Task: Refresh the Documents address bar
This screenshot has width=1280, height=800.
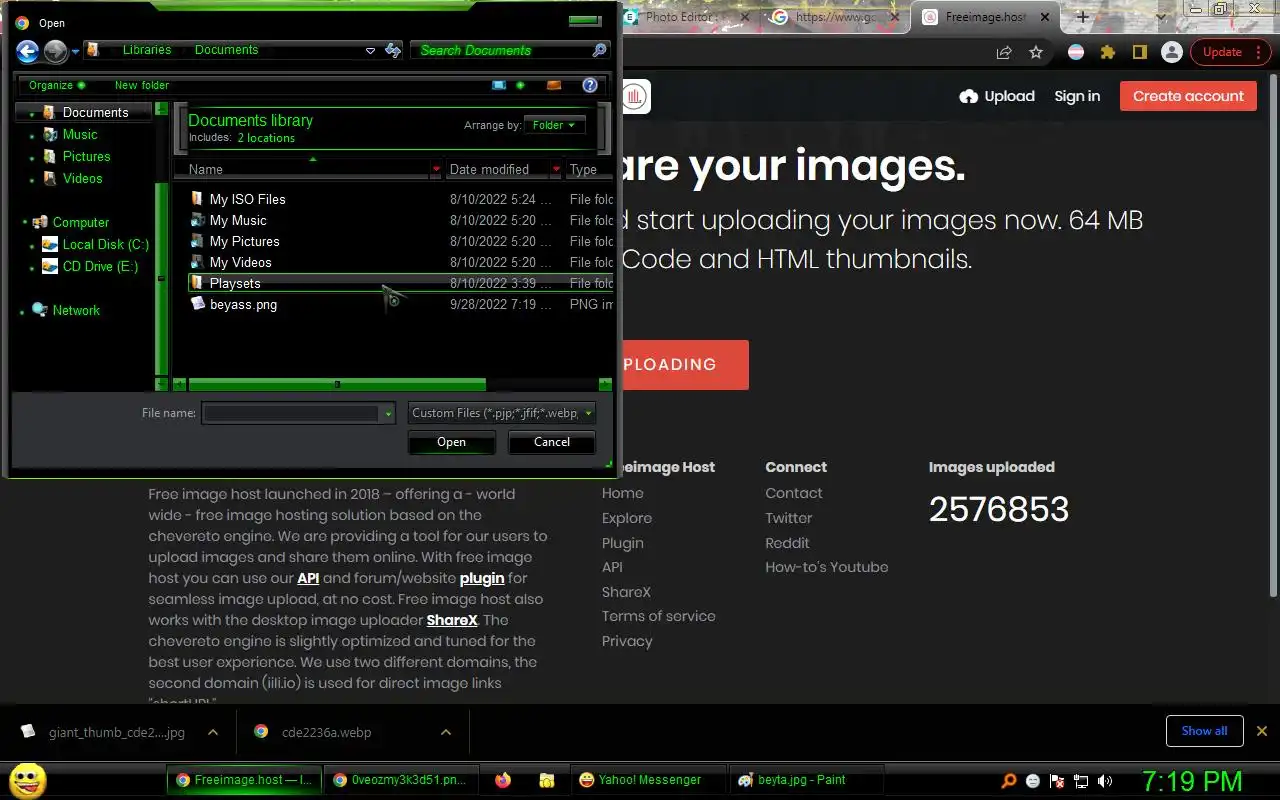Action: pos(393,50)
